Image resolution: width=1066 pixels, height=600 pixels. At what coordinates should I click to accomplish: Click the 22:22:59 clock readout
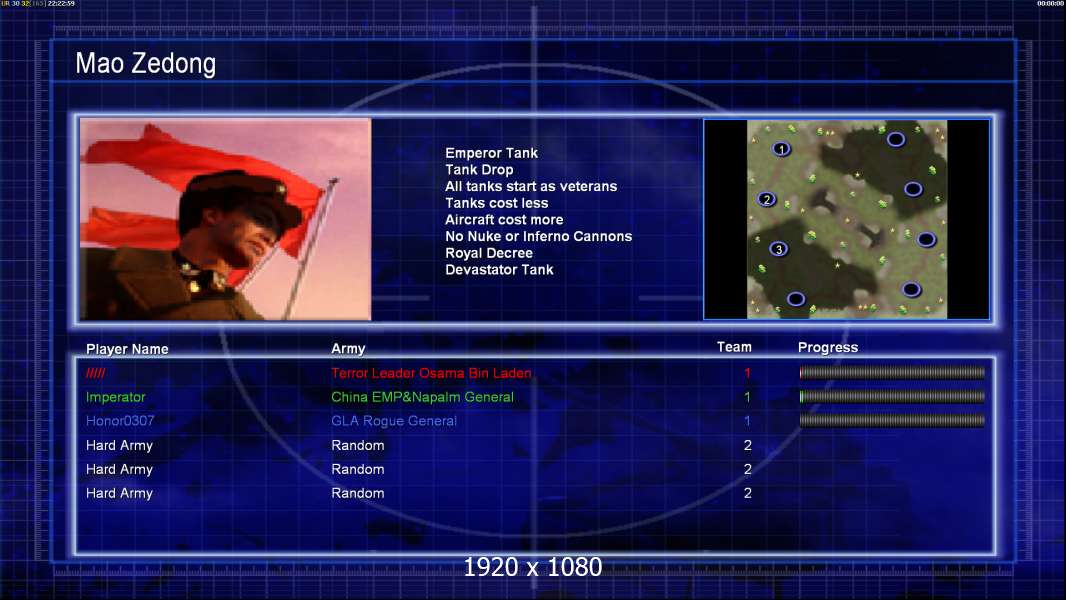click(x=61, y=3)
